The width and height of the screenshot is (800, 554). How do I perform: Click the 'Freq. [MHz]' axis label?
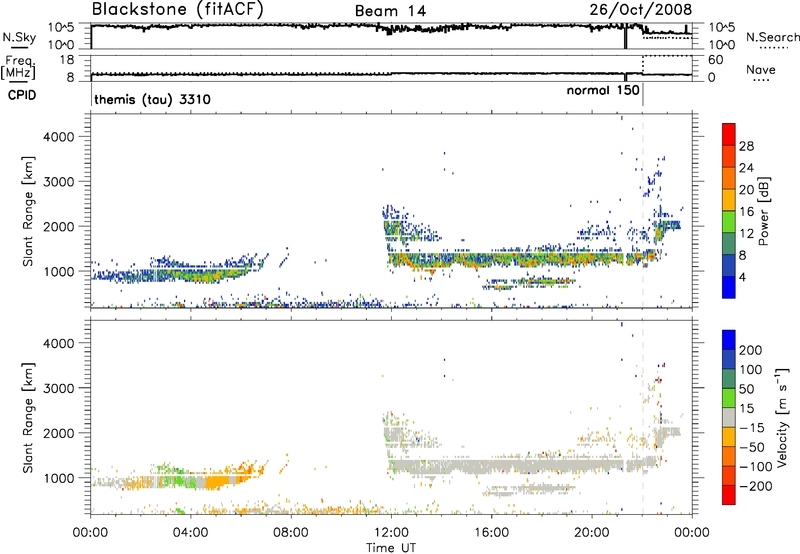point(19,68)
